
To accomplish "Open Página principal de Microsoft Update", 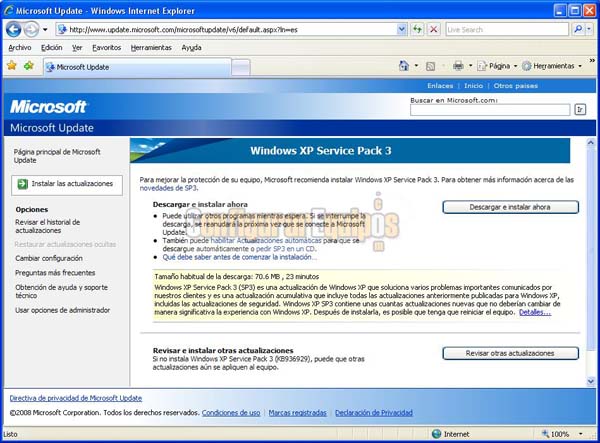I will (57, 156).
